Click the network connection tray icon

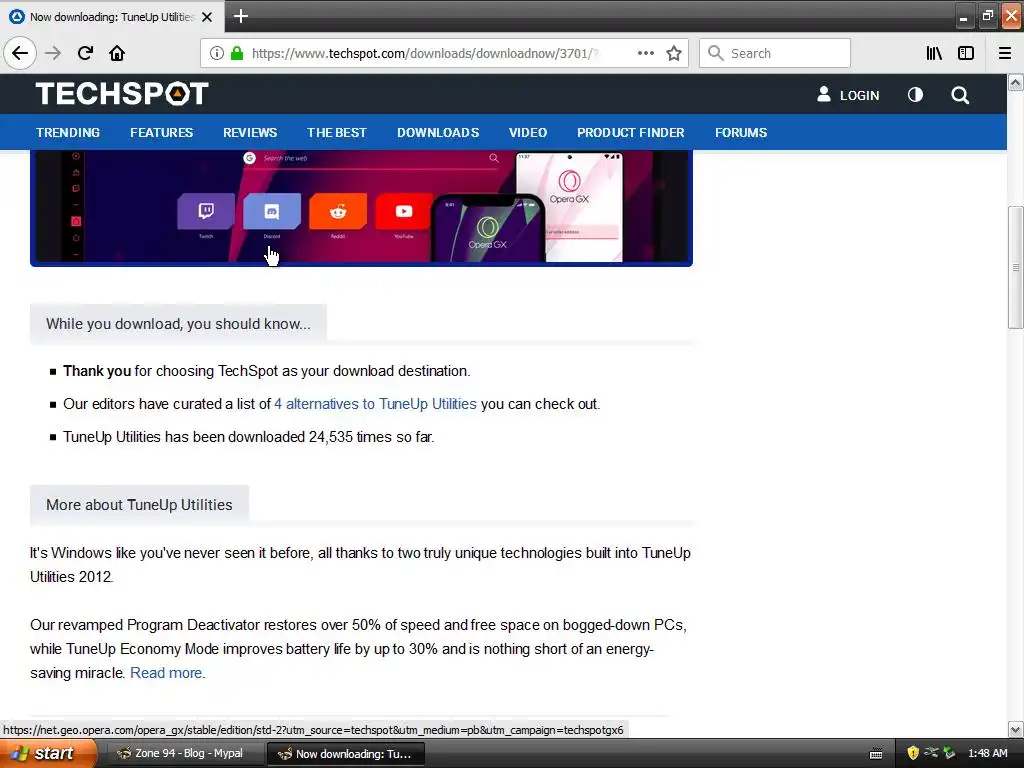931,753
